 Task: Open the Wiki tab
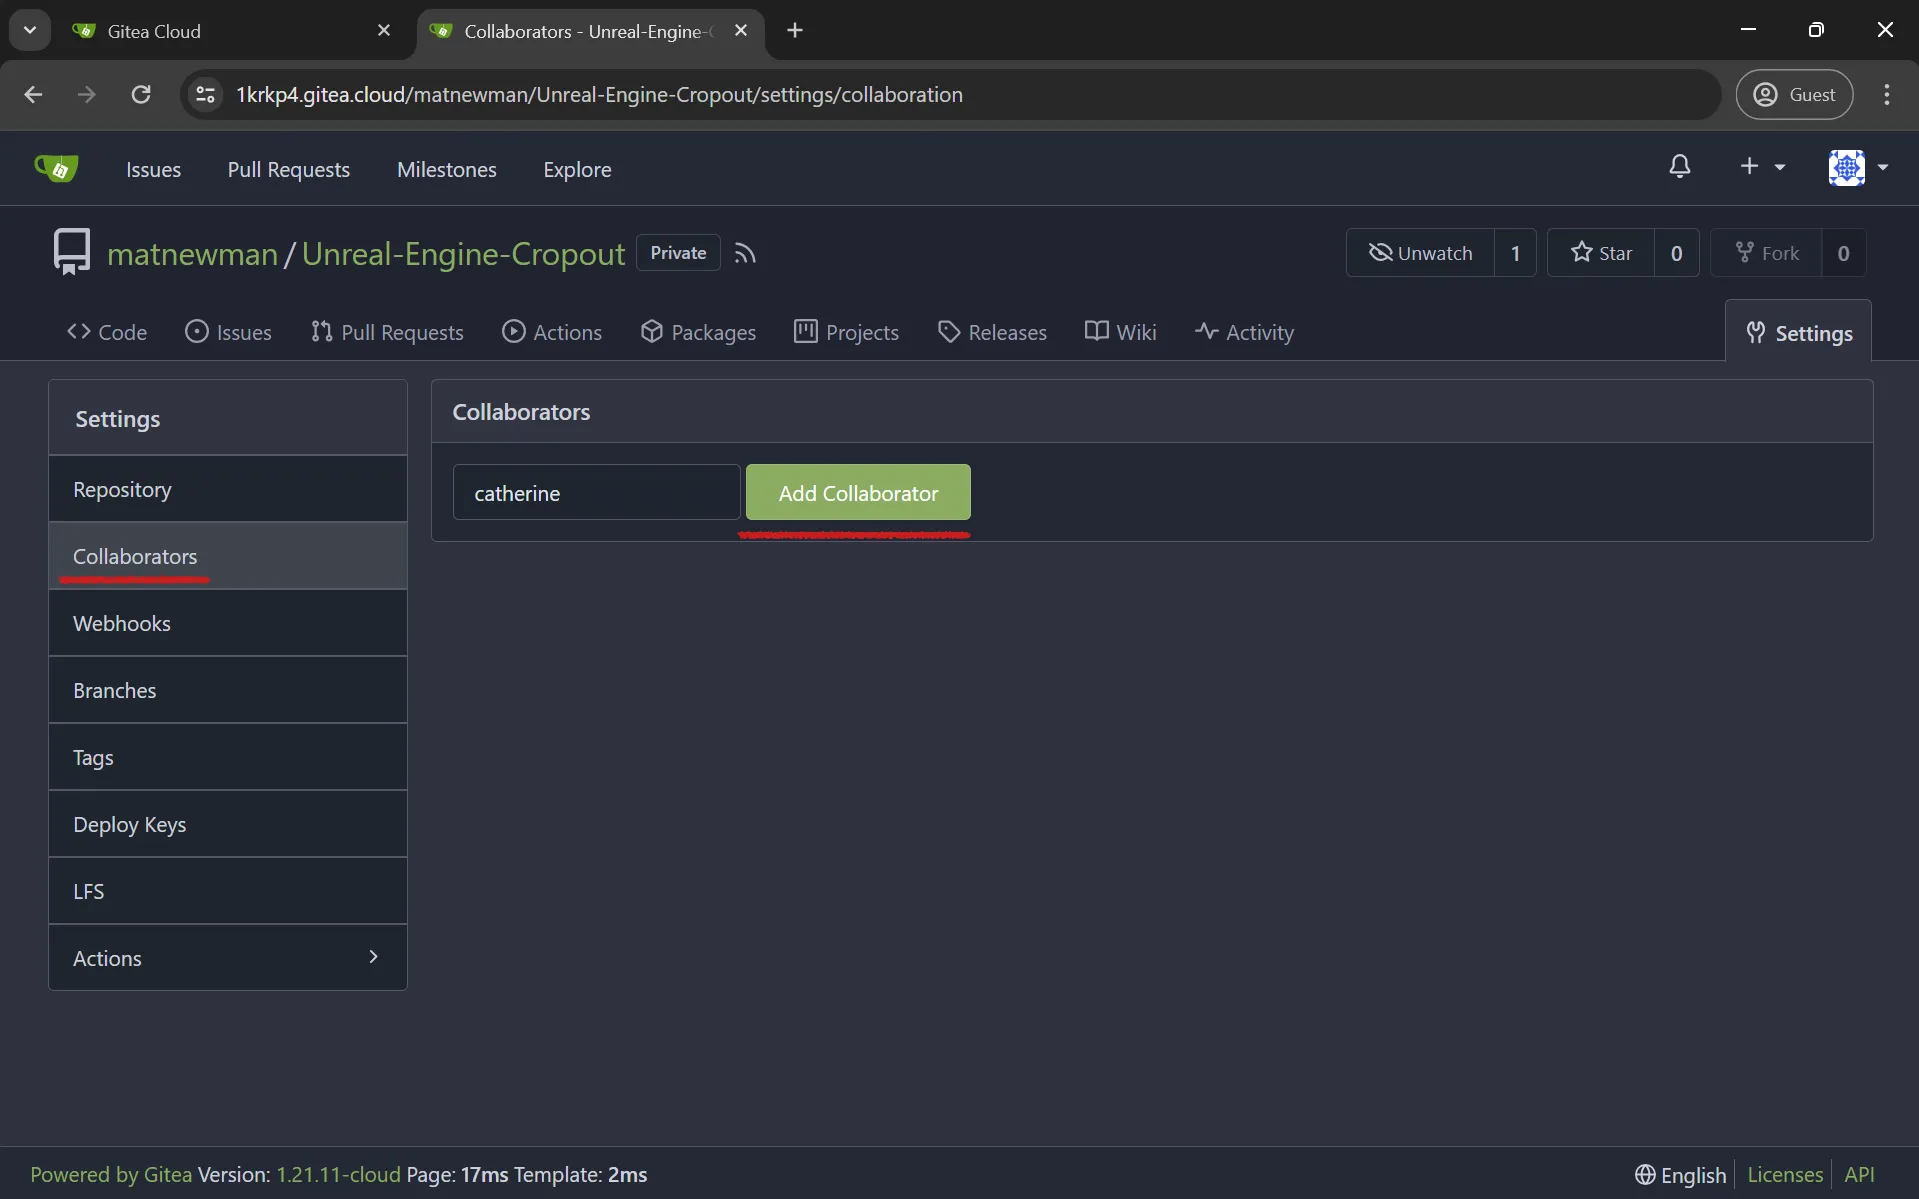coord(1120,332)
